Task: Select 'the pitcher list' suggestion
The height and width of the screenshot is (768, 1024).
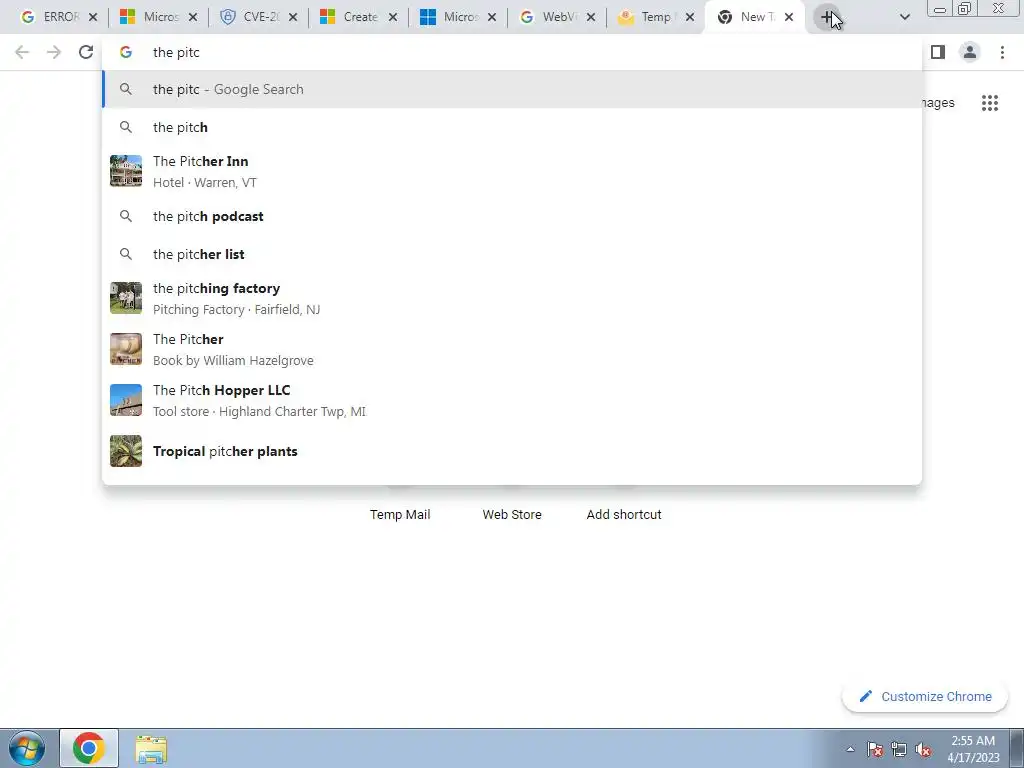Action: click(512, 254)
